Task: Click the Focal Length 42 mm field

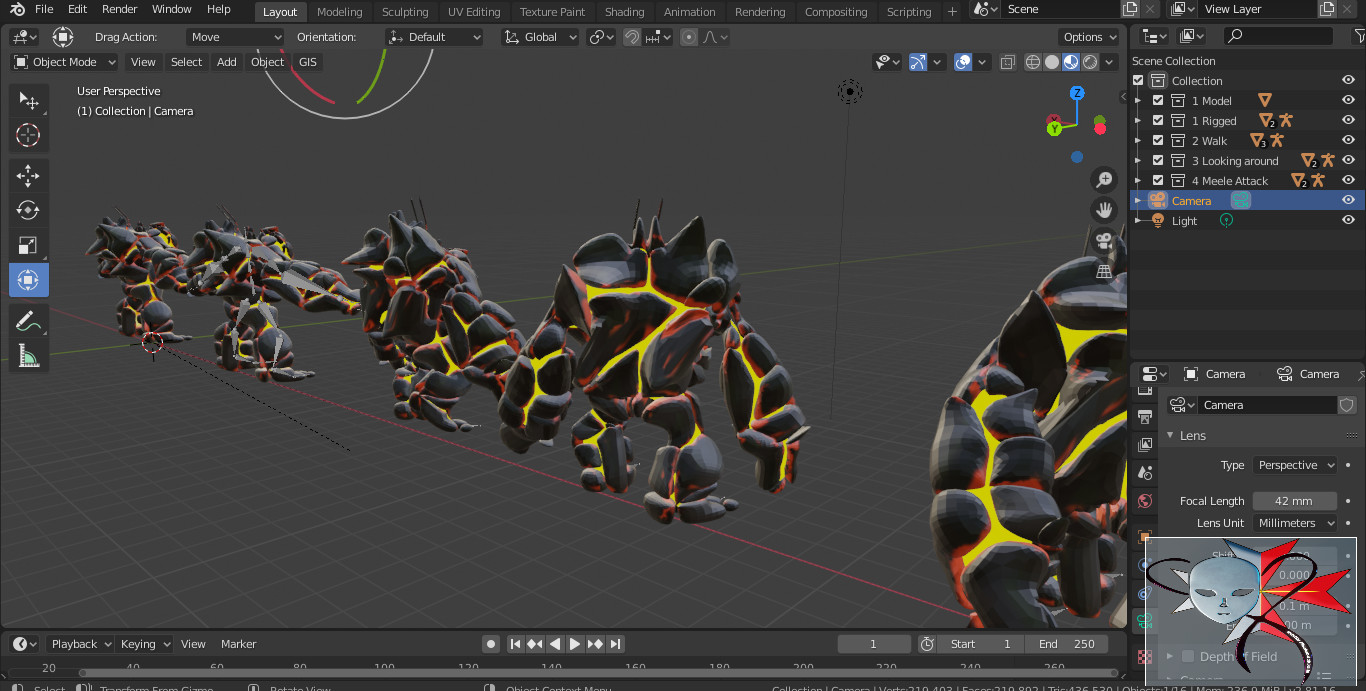Action: point(1294,501)
